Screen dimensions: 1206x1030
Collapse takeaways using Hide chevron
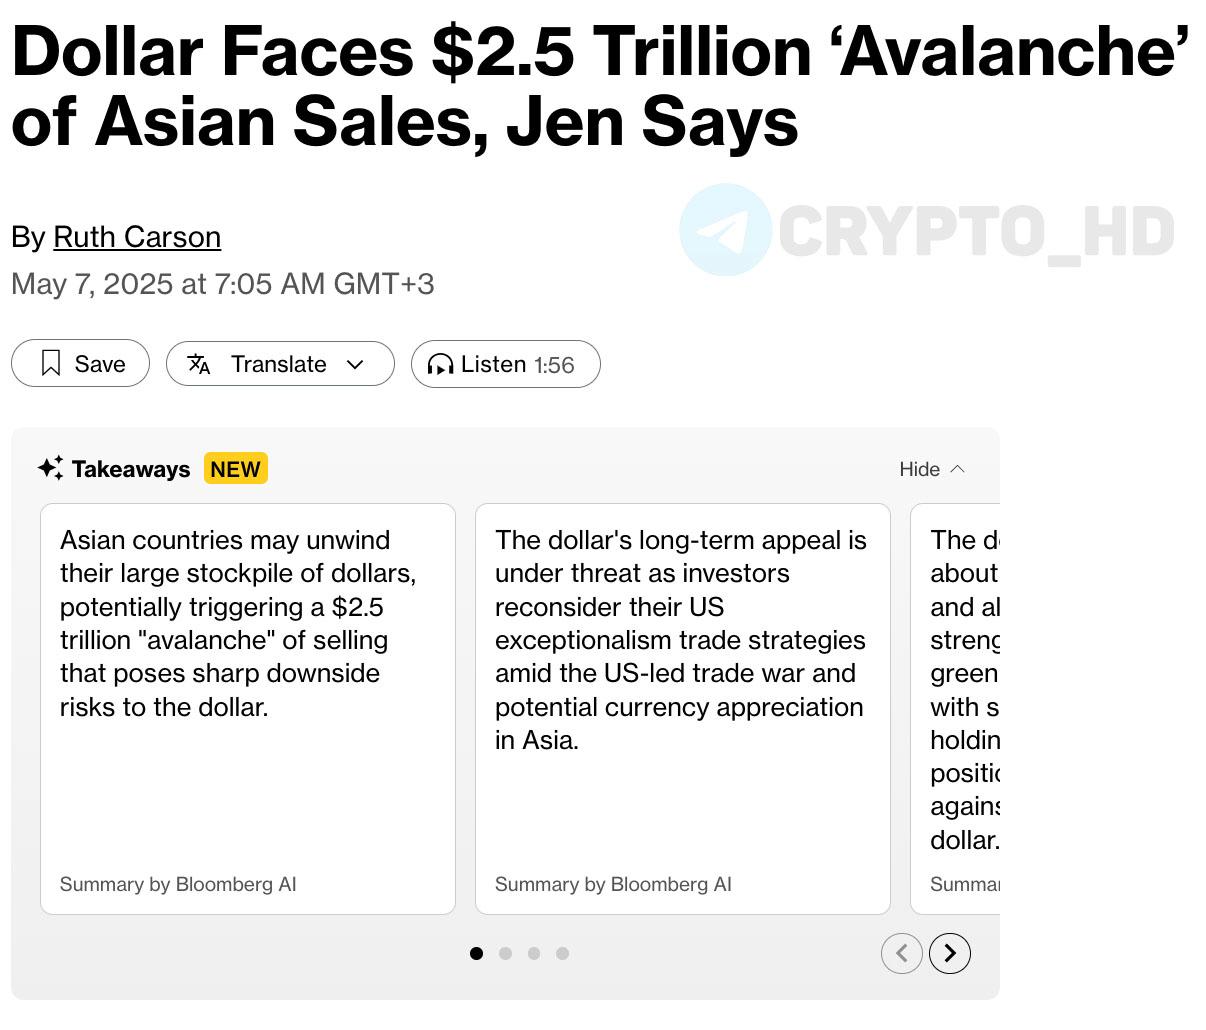click(957, 469)
